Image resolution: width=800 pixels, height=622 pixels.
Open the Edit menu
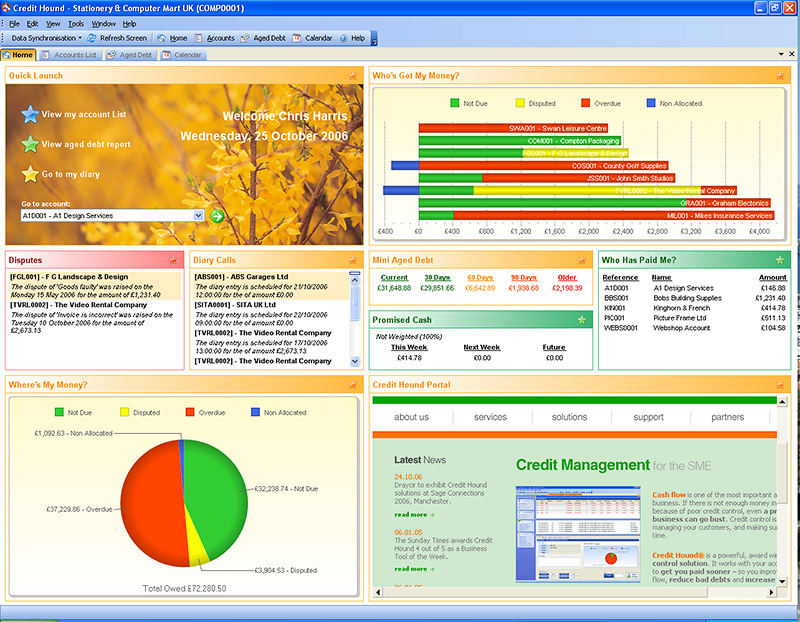pos(32,23)
